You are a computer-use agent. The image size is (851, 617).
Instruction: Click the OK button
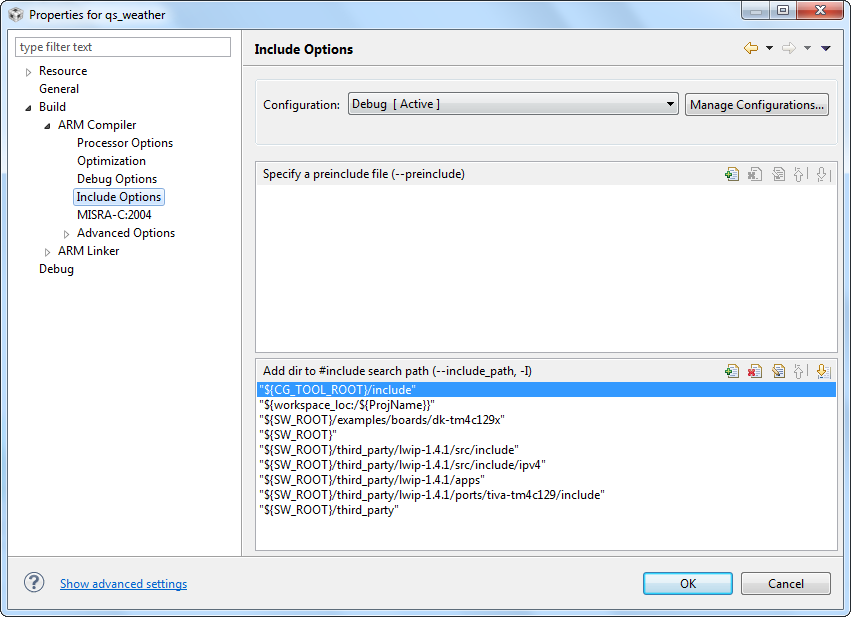click(x=688, y=583)
